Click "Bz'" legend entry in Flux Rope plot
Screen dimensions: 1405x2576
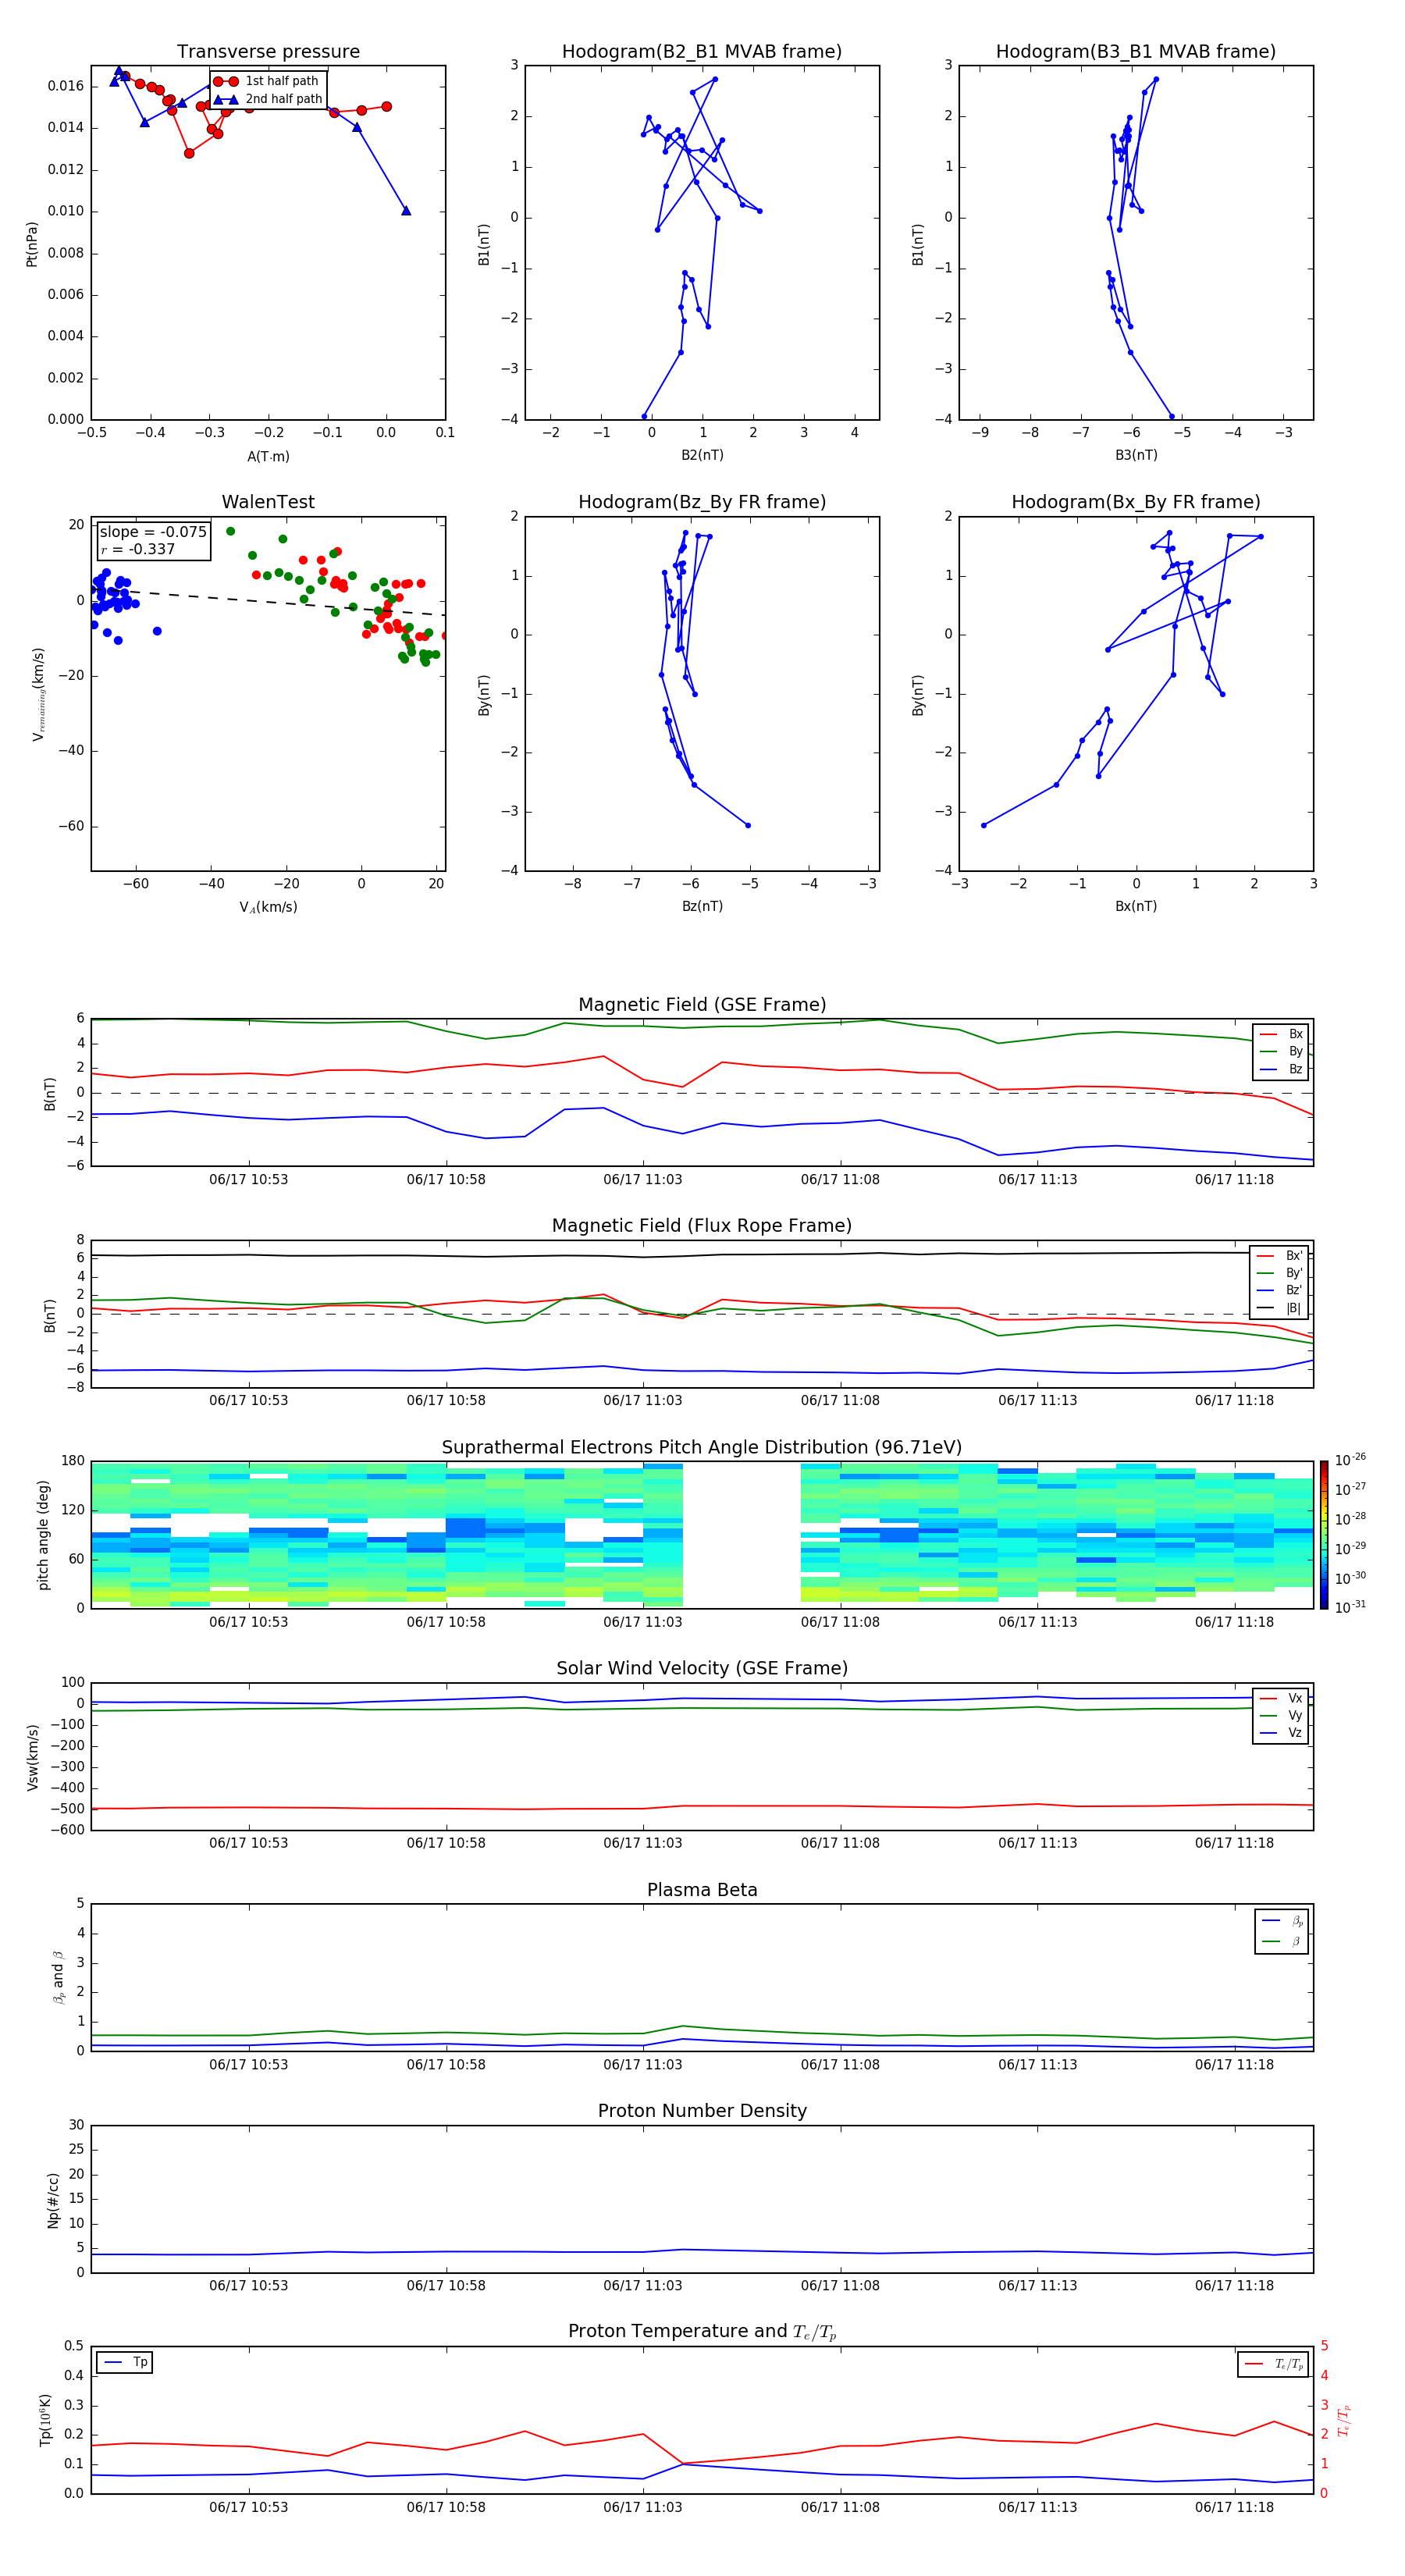click(x=1280, y=1291)
